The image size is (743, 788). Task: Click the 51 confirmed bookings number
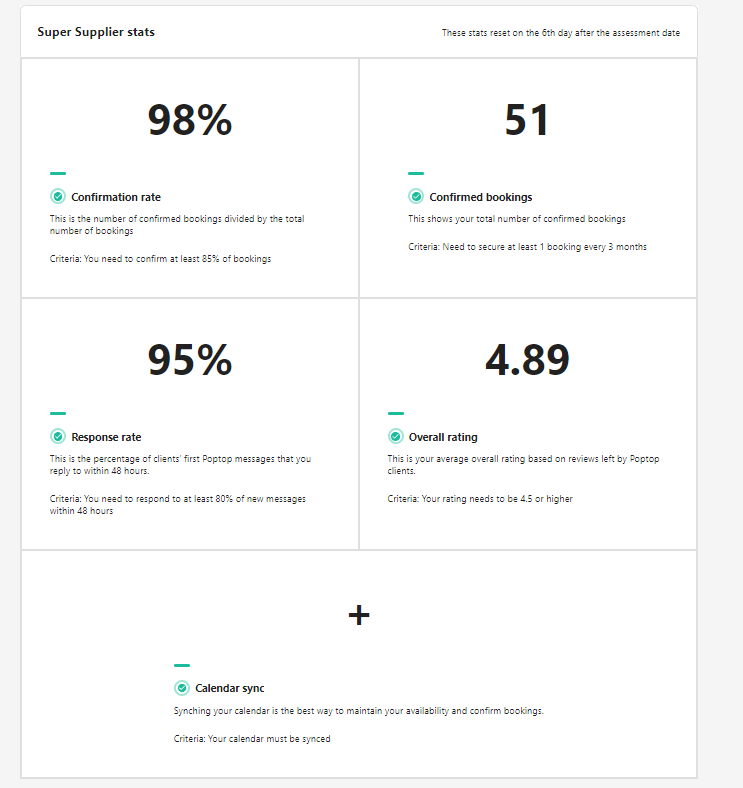(x=527, y=120)
